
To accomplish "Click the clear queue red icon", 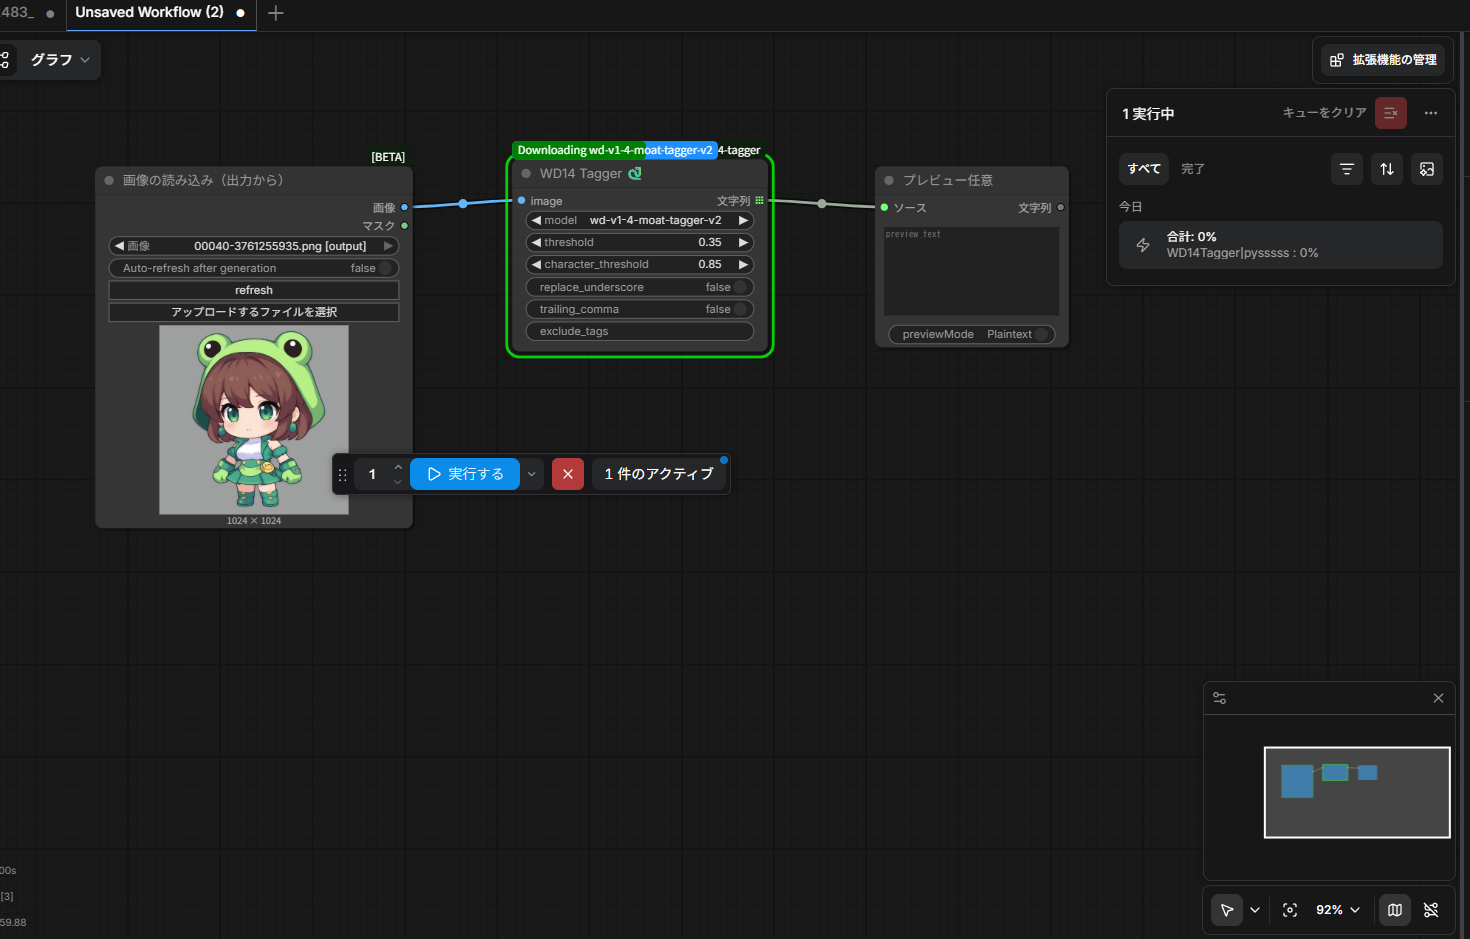I will tap(1390, 113).
